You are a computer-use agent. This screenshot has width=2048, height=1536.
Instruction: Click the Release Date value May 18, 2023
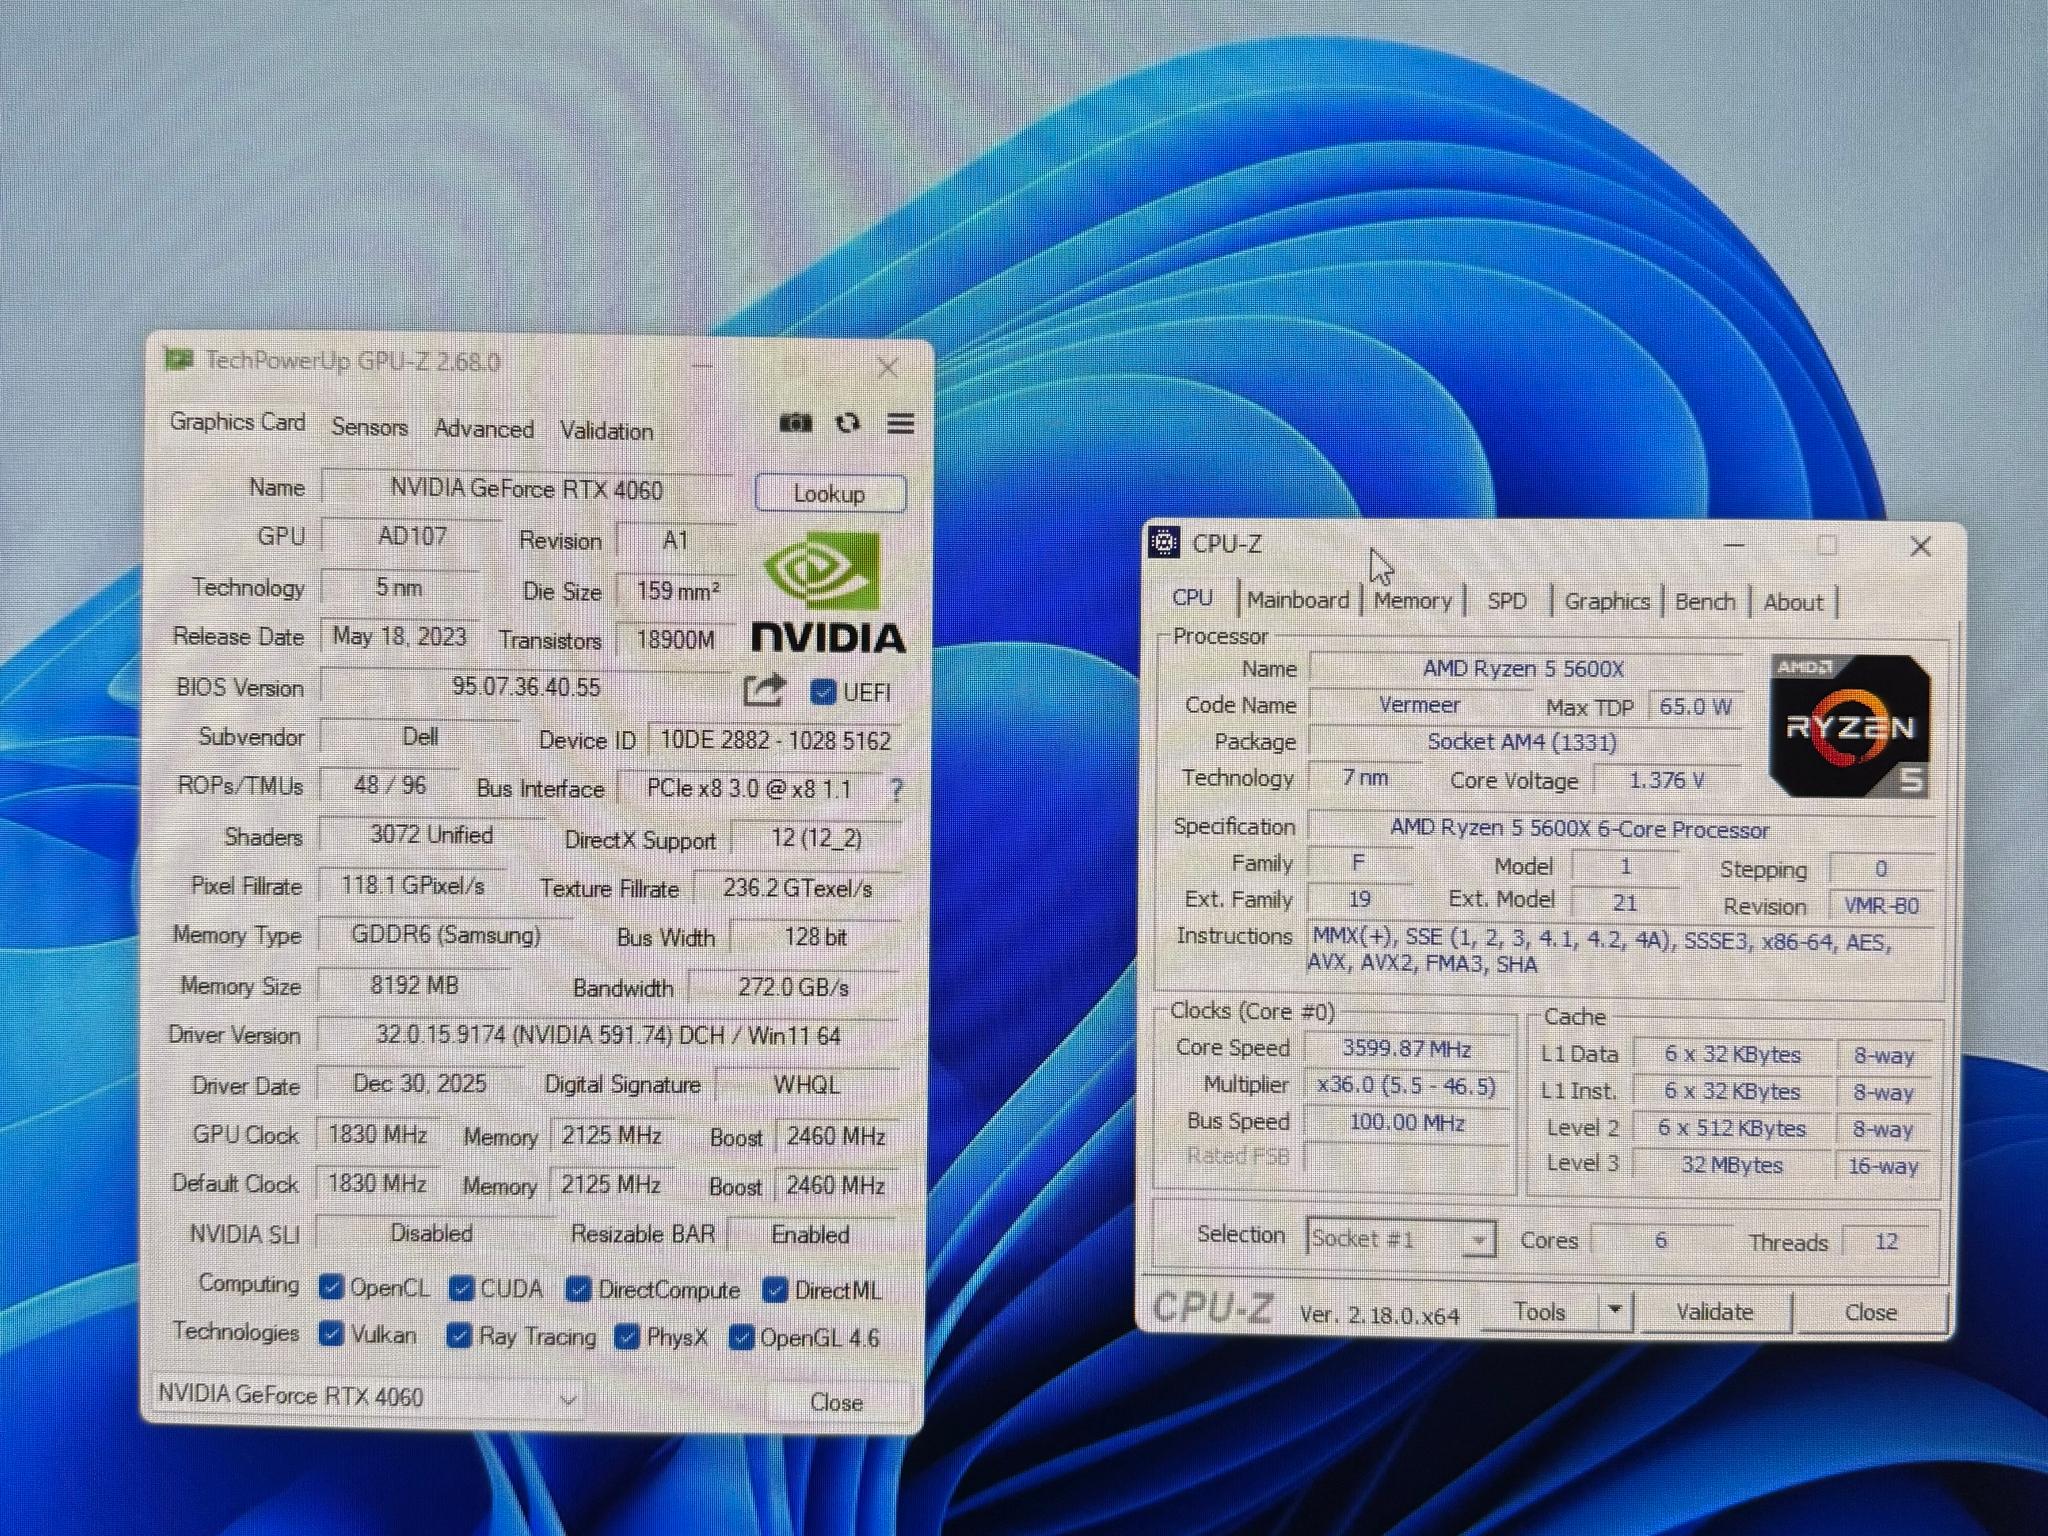click(400, 637)
